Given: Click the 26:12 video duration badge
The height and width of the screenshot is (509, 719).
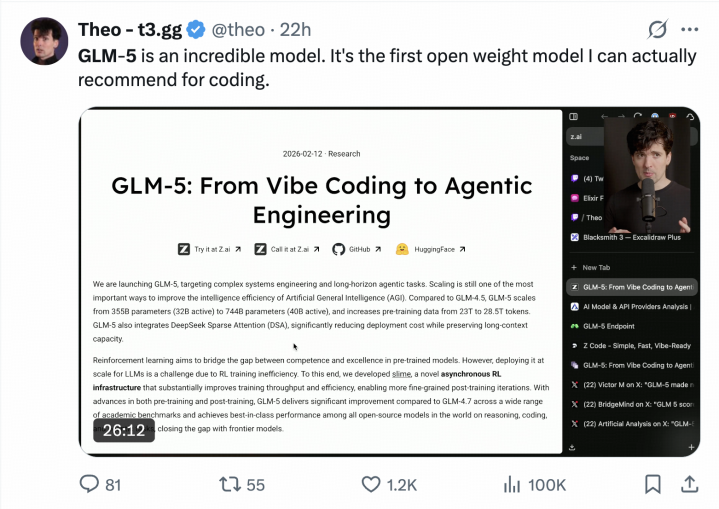Looking at the screenshot, I should click(x=124, y=431).
